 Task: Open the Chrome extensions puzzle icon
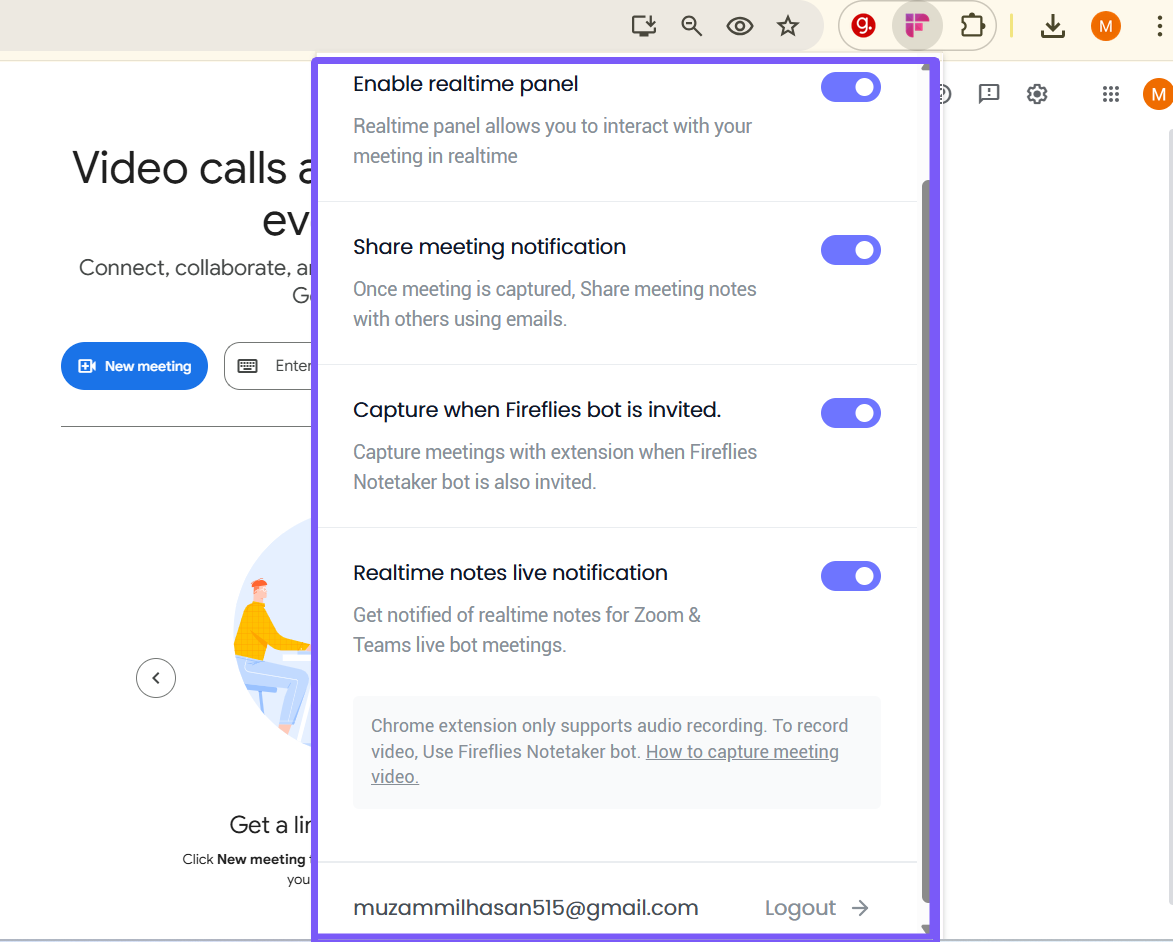click(972, 26)
